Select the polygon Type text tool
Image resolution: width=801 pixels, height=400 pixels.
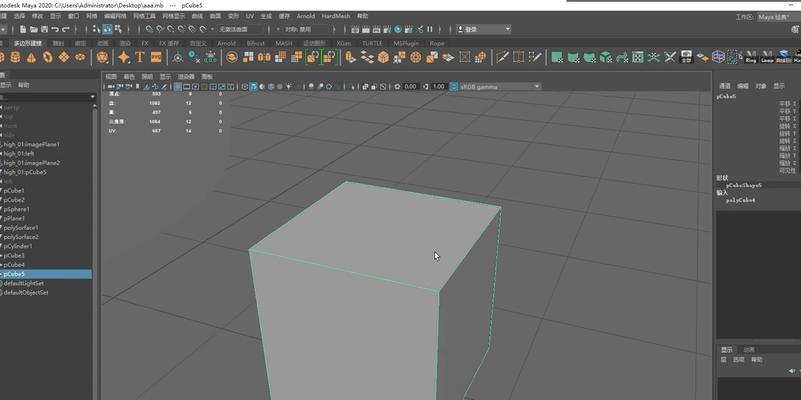pyautogui.click(x=139, y=57)
